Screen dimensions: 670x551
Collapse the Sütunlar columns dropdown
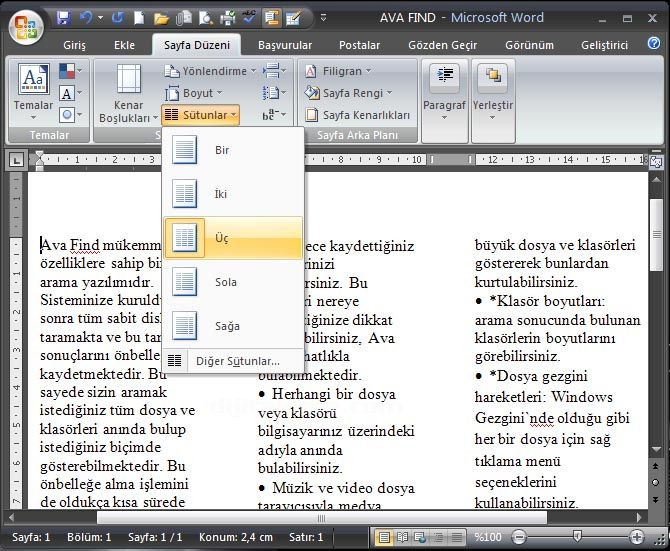(x=200, y=114)
